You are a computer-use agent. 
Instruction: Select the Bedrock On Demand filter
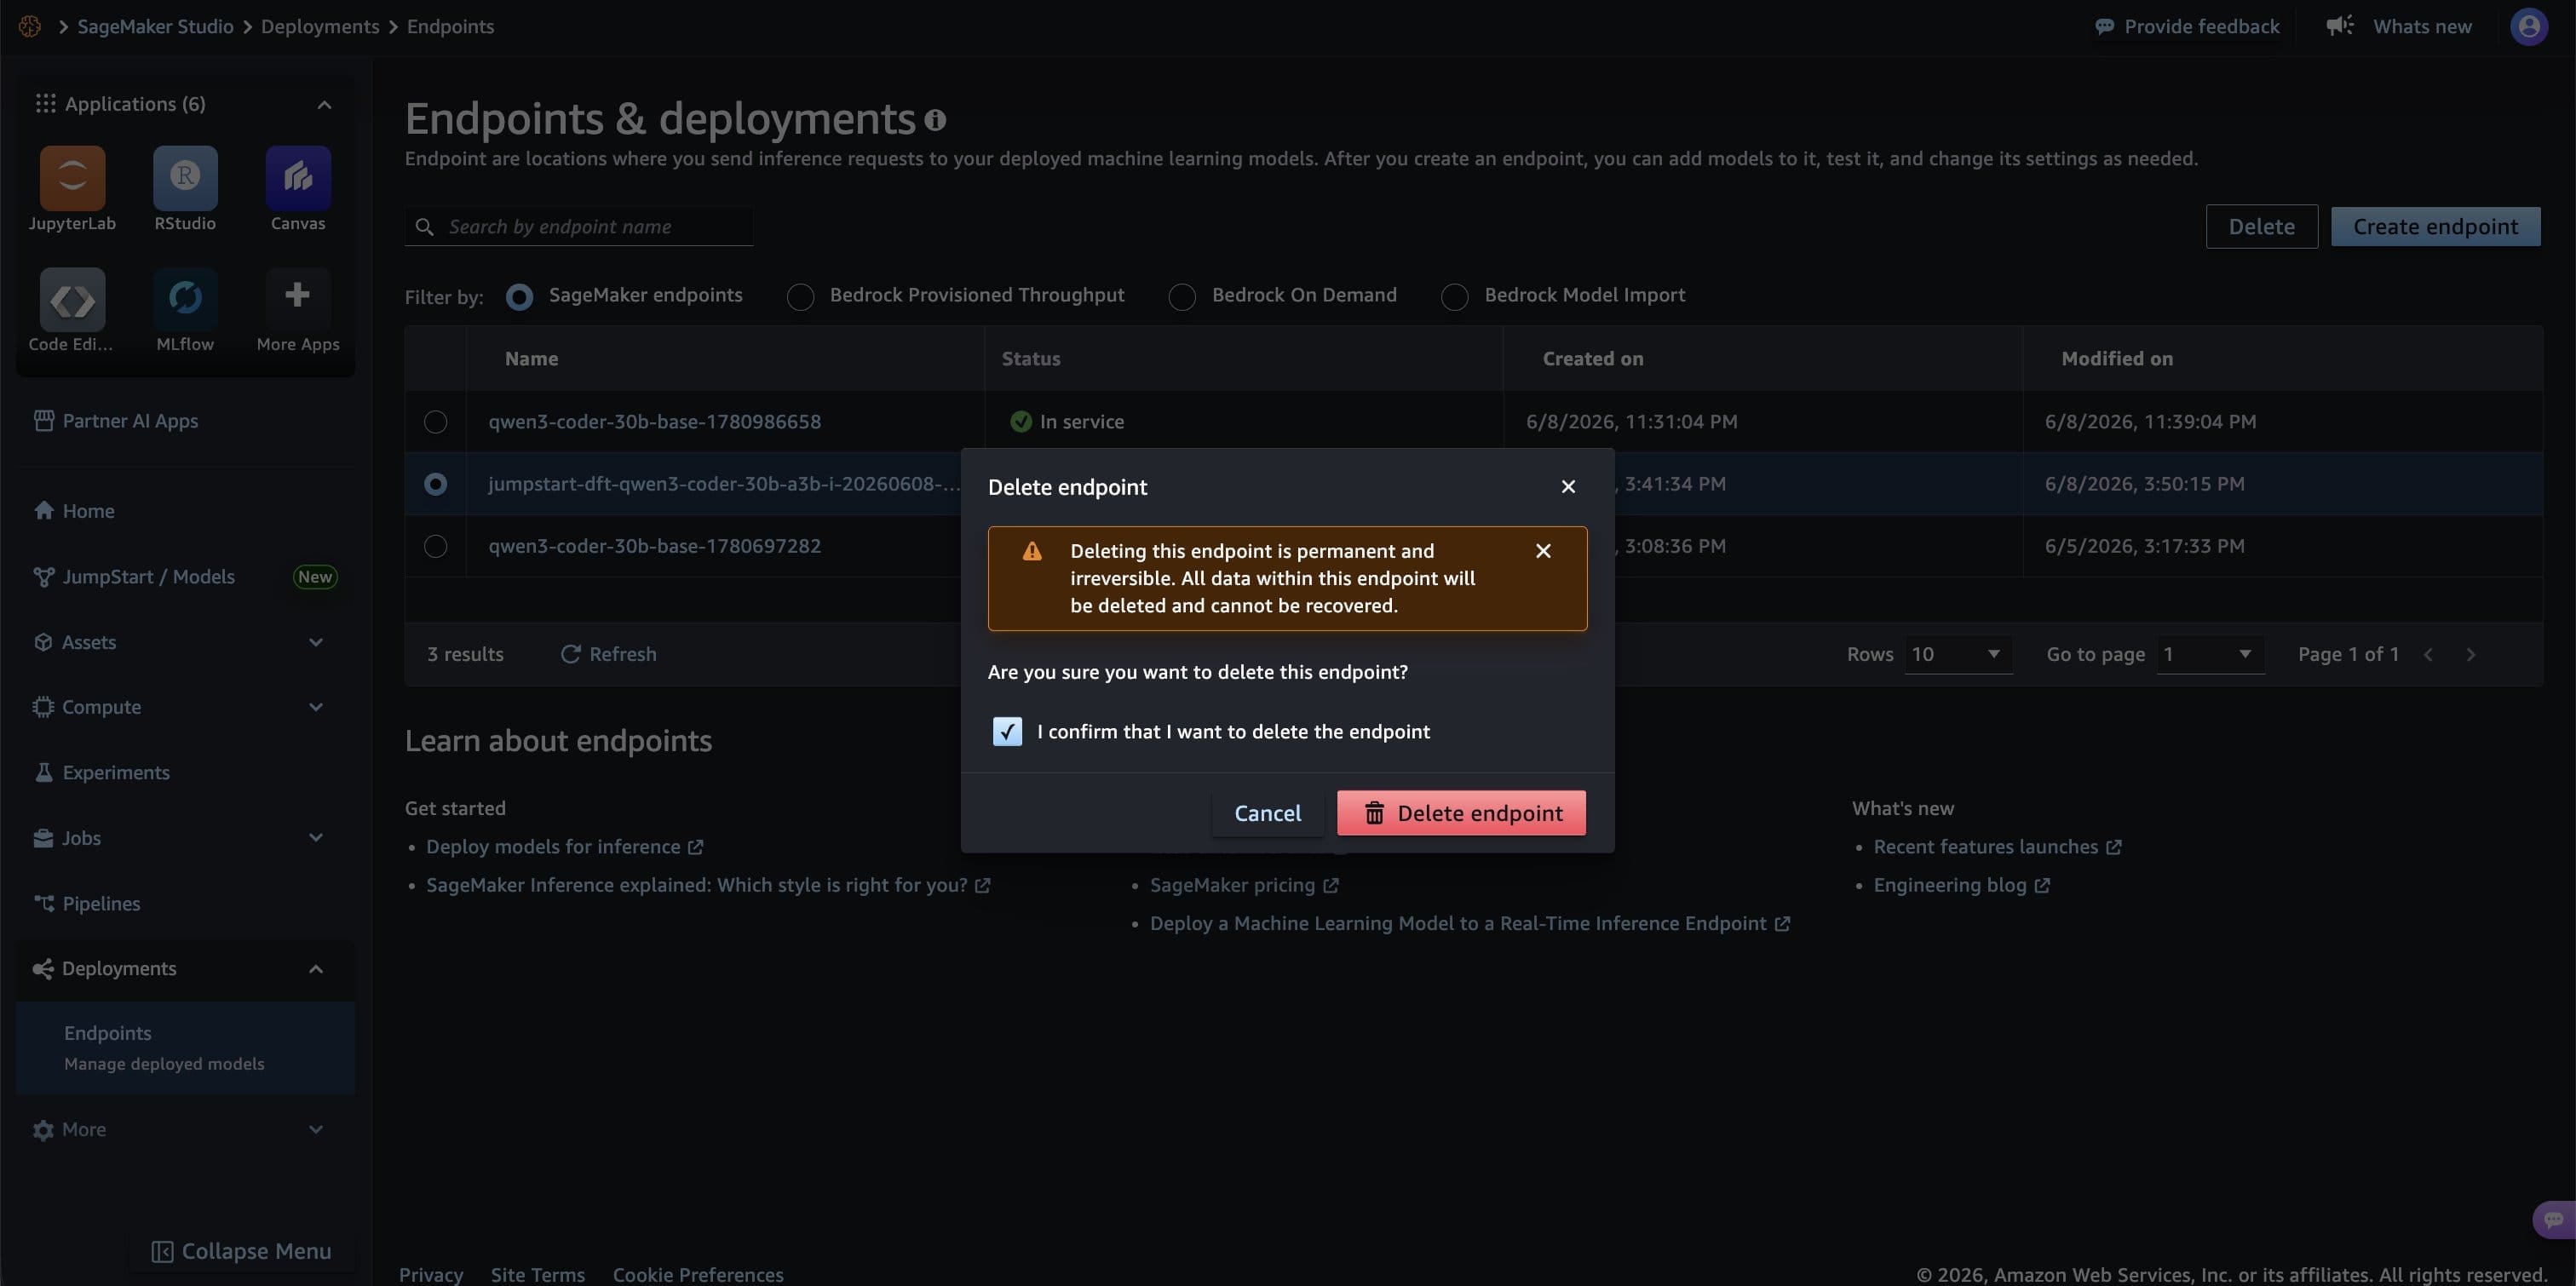[x=1182, y=297]
